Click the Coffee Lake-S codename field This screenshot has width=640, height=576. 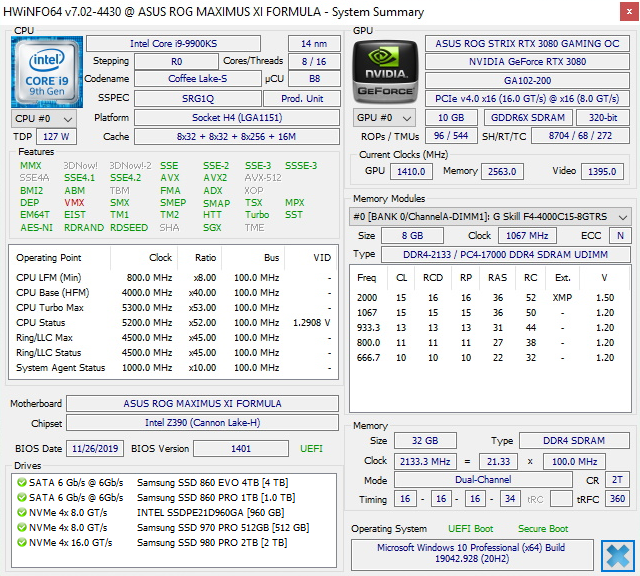coord(198,78)
